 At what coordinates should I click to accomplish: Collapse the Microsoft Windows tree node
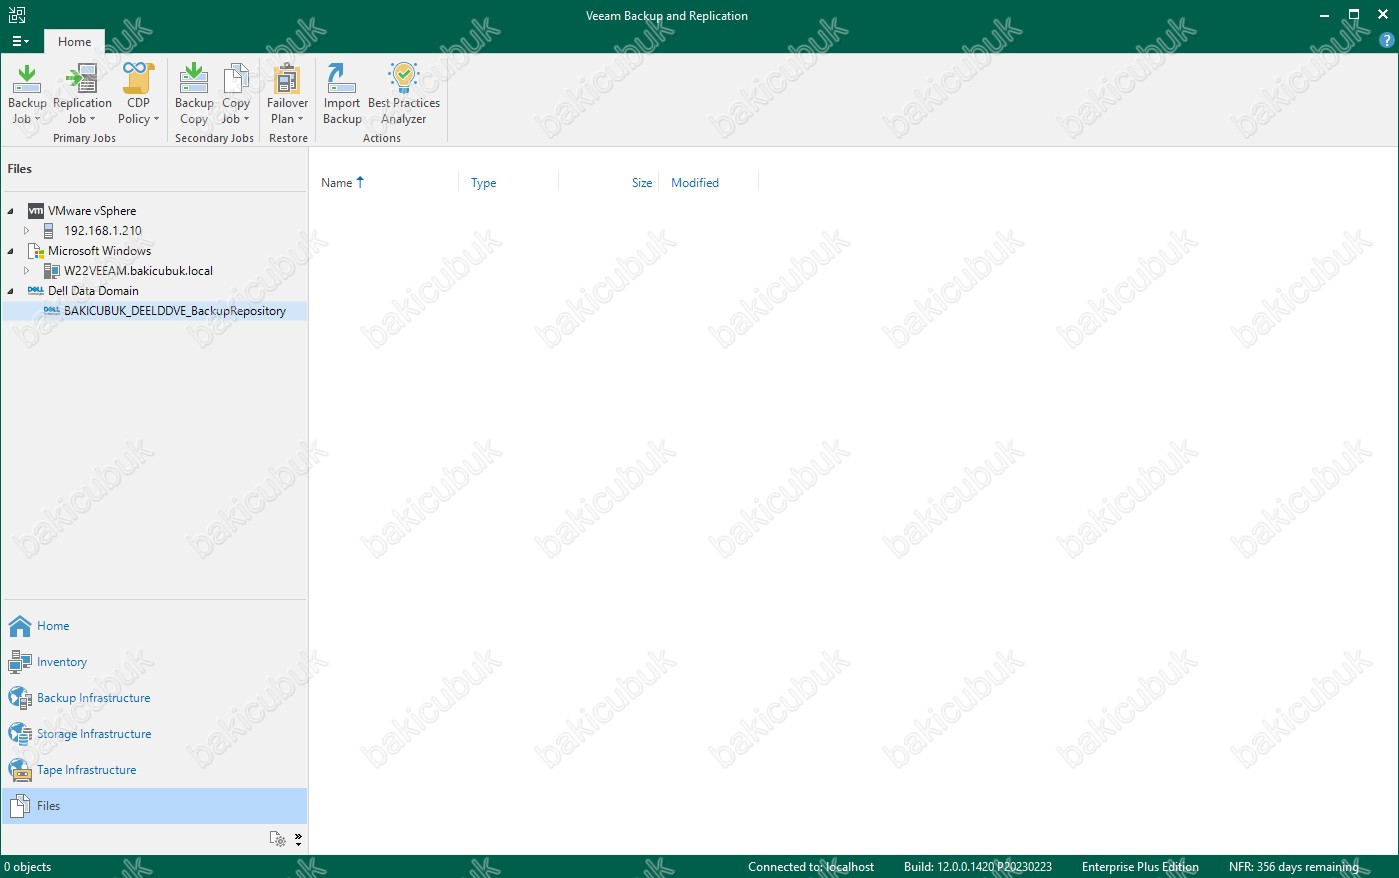tap(11, 251)
